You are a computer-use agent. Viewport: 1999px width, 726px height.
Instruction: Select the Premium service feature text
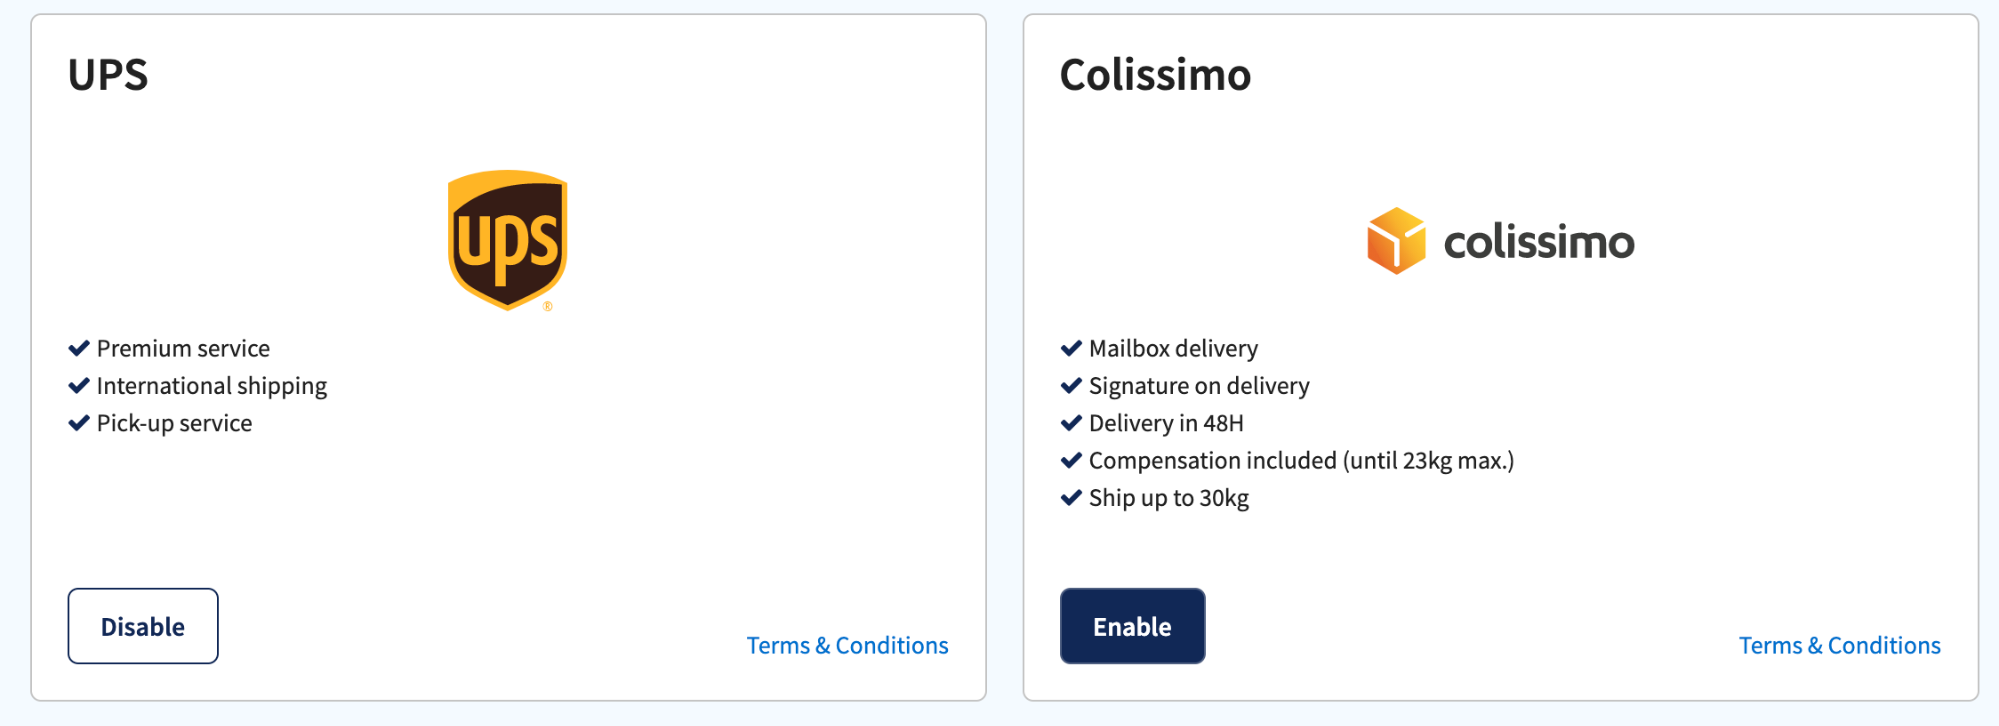pyautogui.click(x=183, y=348)
